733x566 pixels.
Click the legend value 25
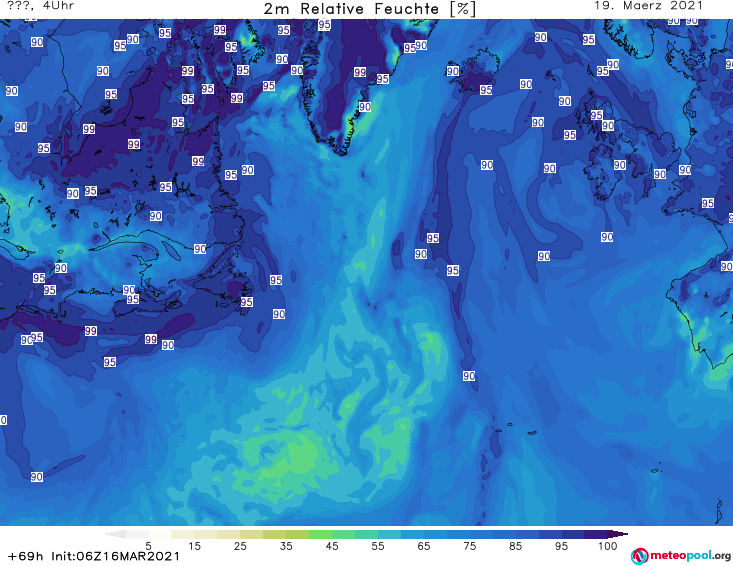point(240,546)
